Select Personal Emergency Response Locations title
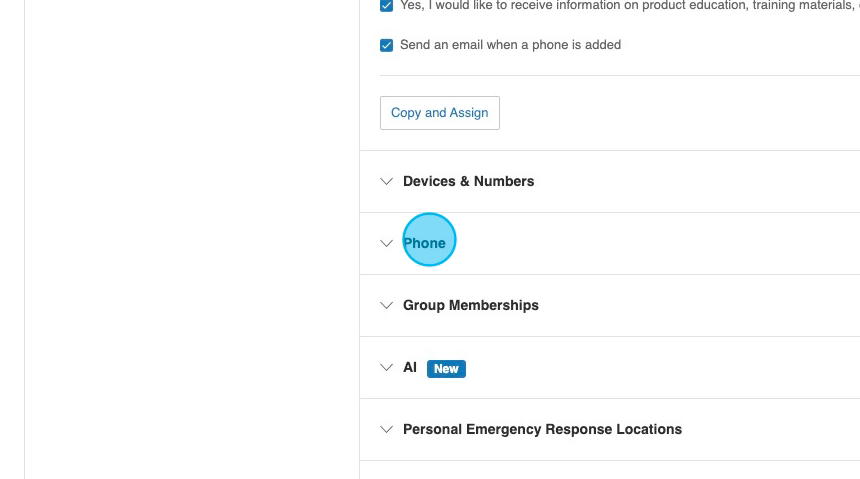The height and width of the screenshot is (479, 860). click(542, 430)
